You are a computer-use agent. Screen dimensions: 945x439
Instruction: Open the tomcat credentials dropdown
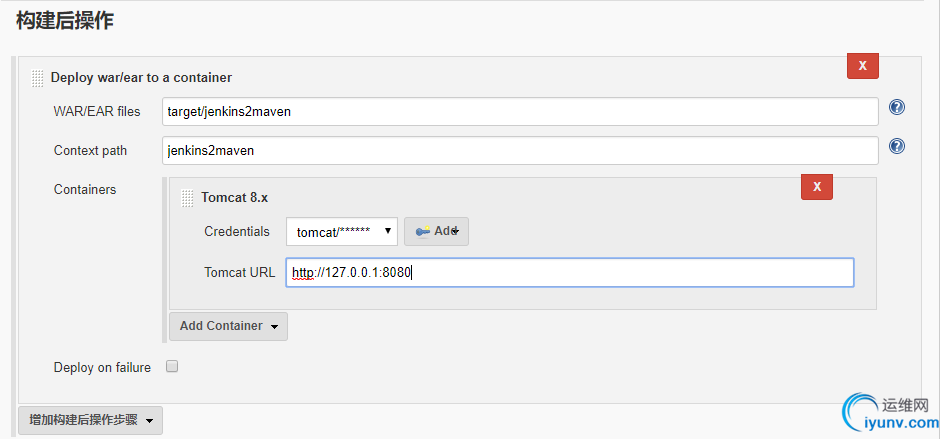341,231
